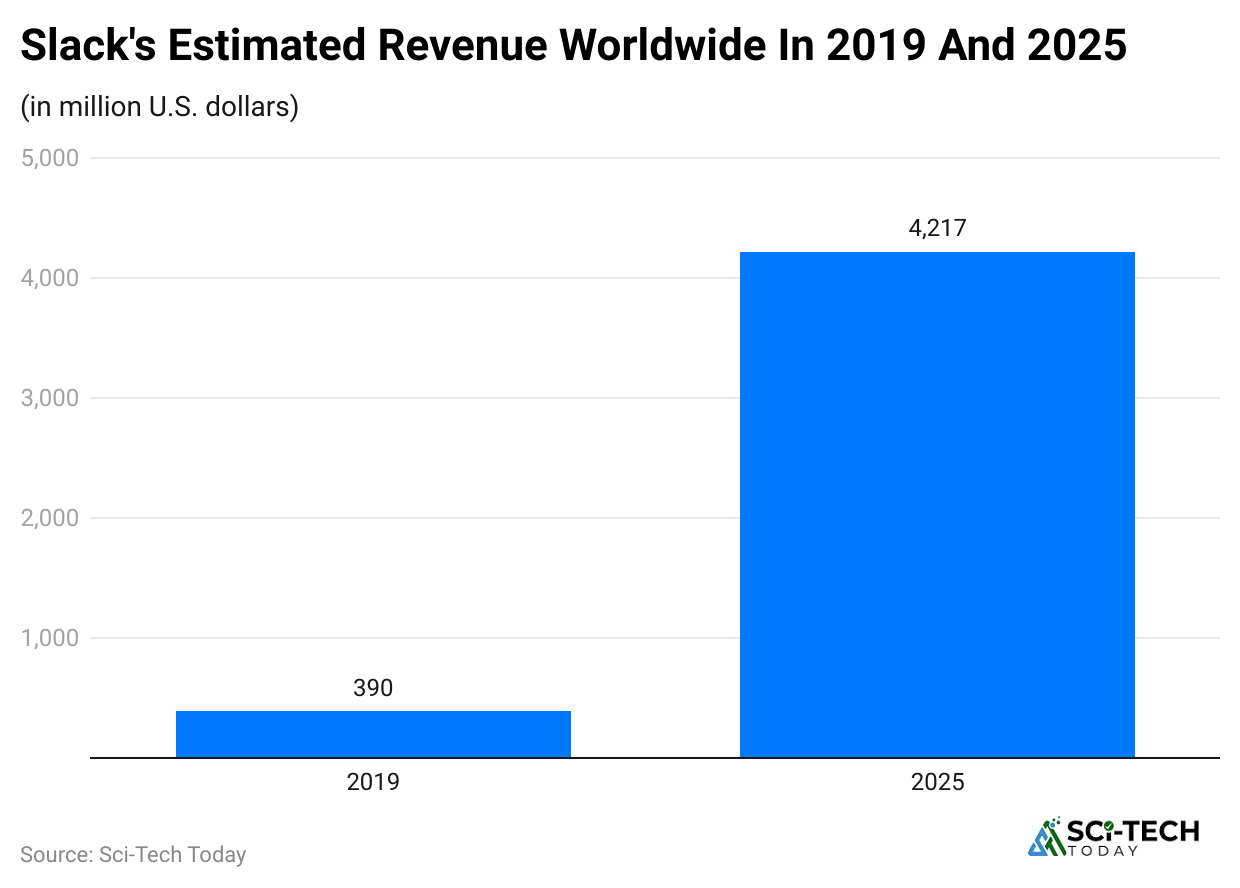Click the 3,000 y-axis tick label
This screenshot has width=1240, height=888.
49,398
